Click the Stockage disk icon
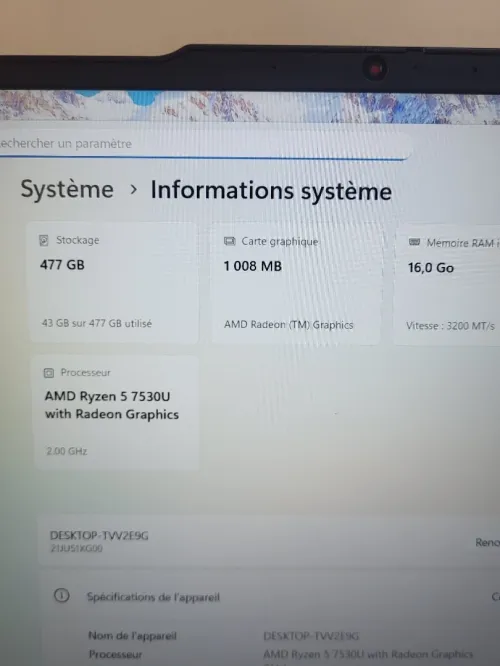Image resolution: width=500 pixels, height=666 pixels. [44, 240]
